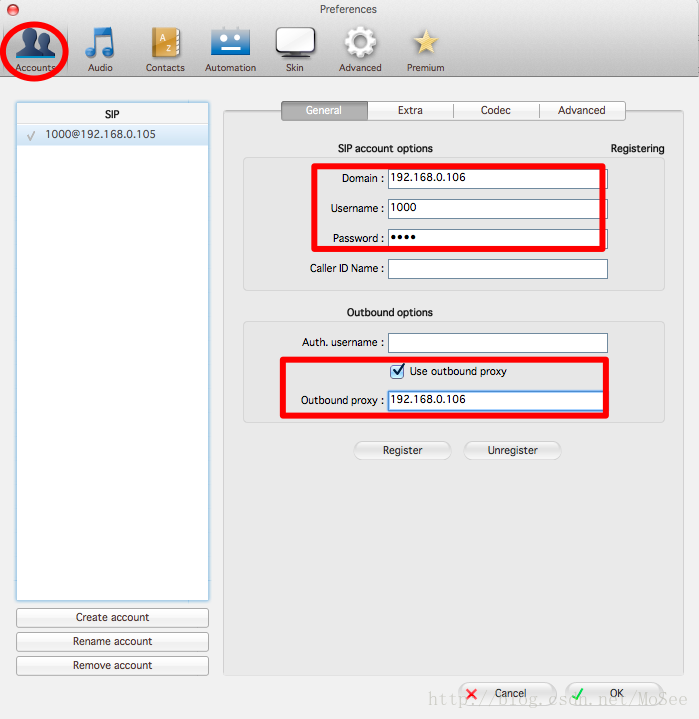The image size is (699, 719).
Task: Select account 1000@192.168.0.105 in SIP list
Action: pyautogui.click(x=112, y=134)
